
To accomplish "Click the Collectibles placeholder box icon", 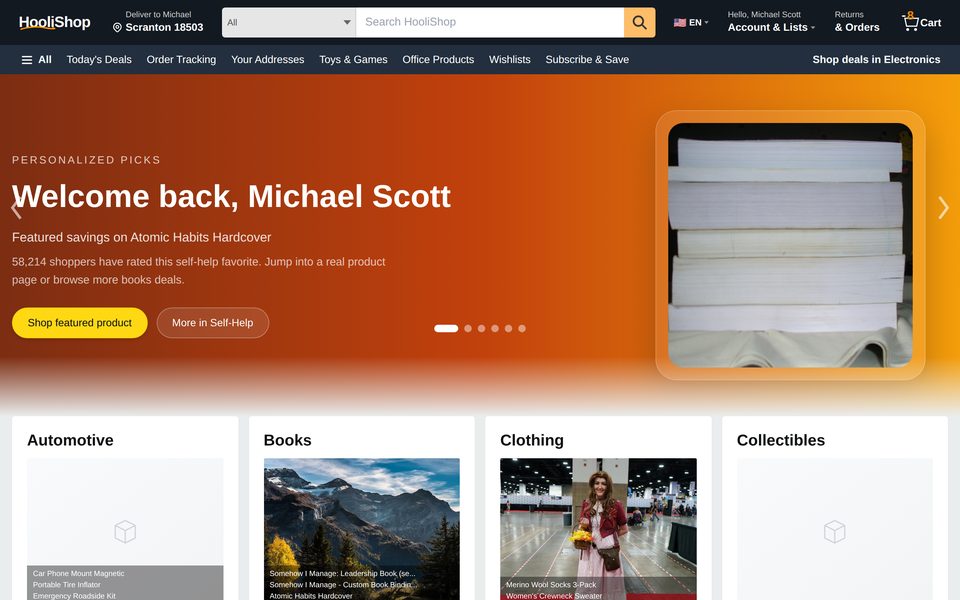I will [834, 531].
